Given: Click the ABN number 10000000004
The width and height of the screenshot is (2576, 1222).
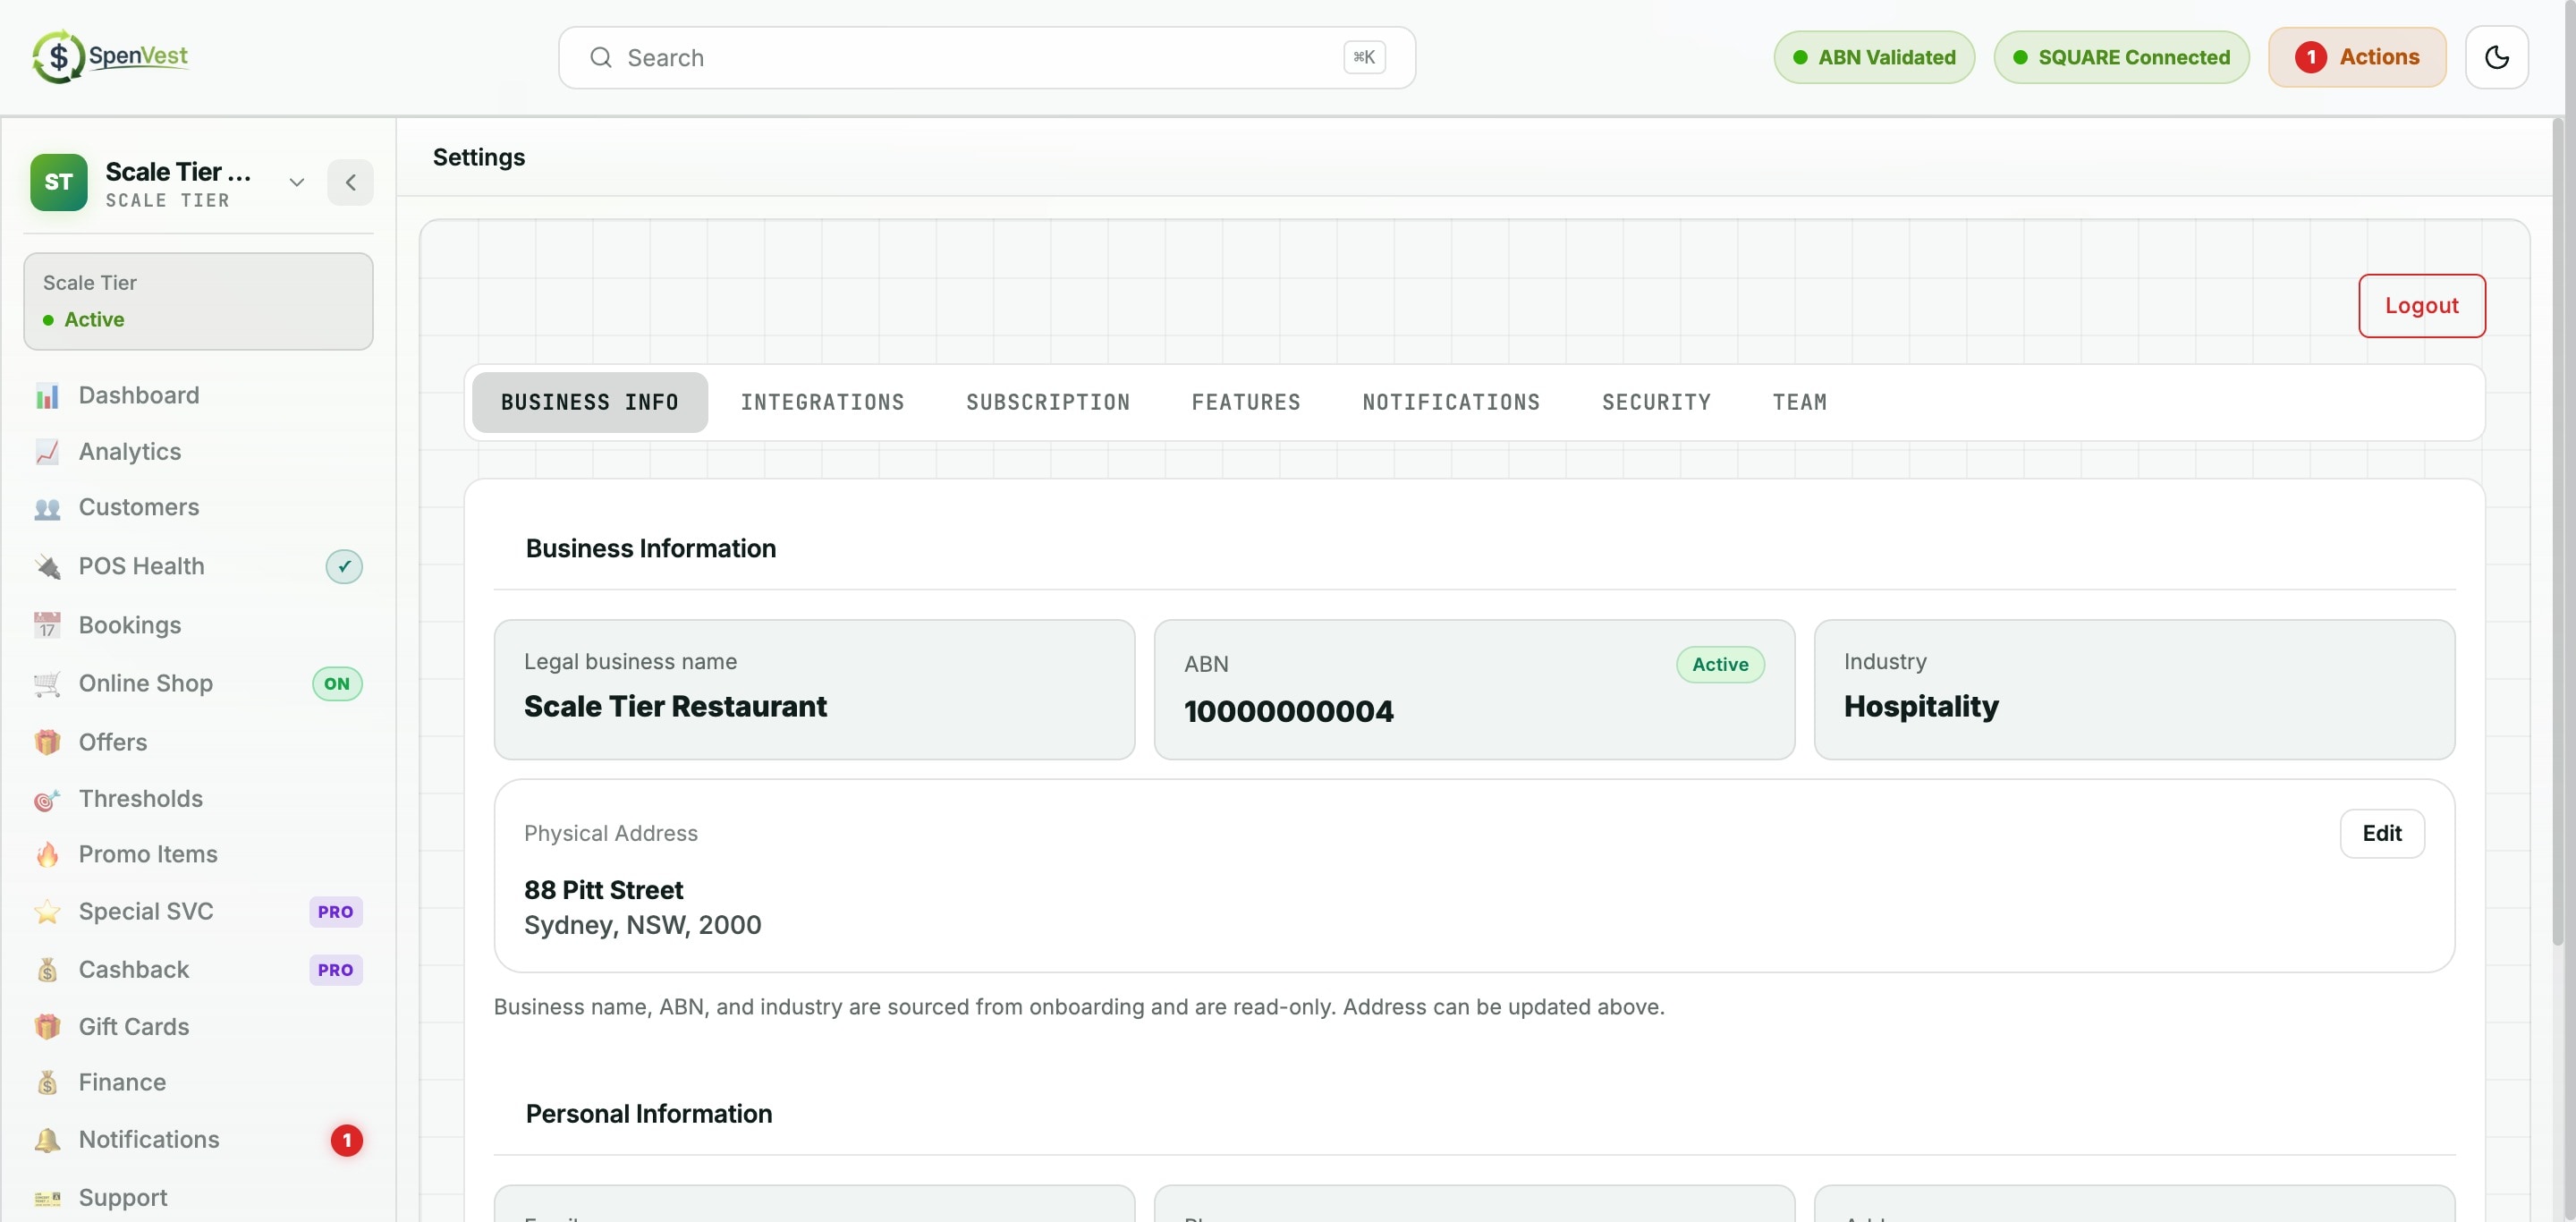Looking at the screenshot, I should tap(1288, 711).
